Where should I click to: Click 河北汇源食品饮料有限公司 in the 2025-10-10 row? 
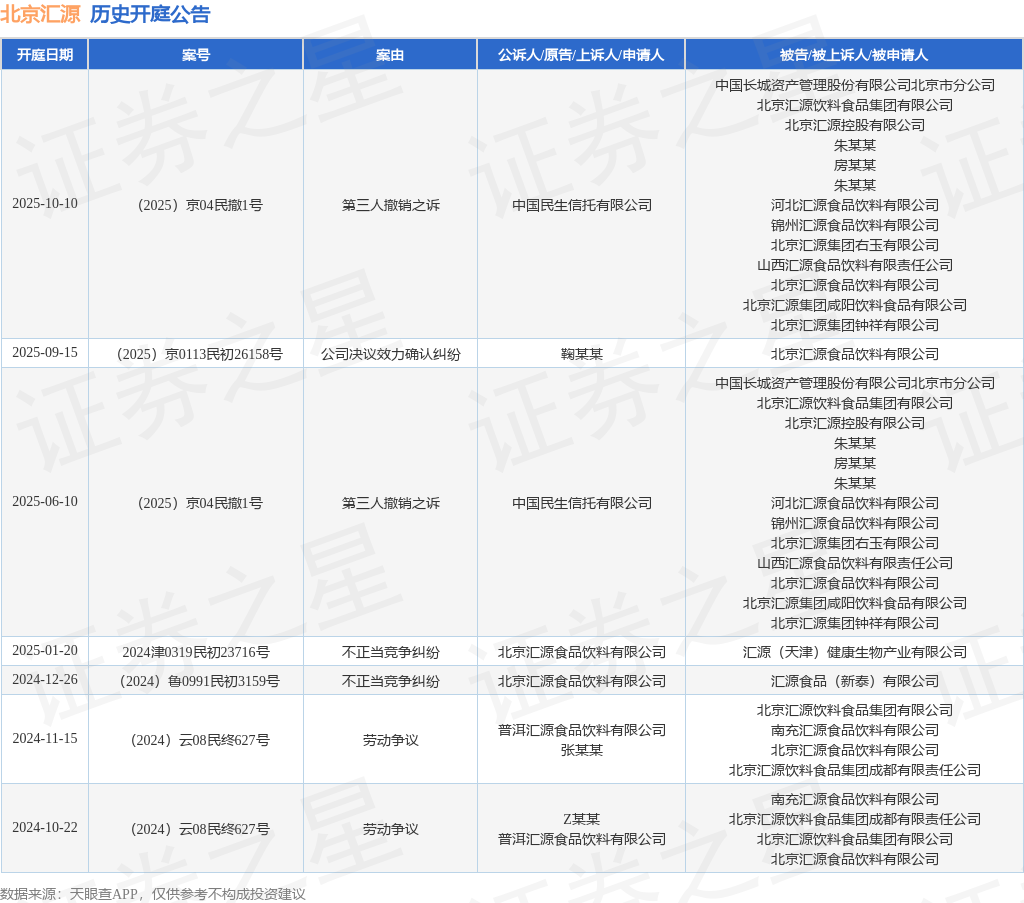pyautogui.click(x=855, y=205)
